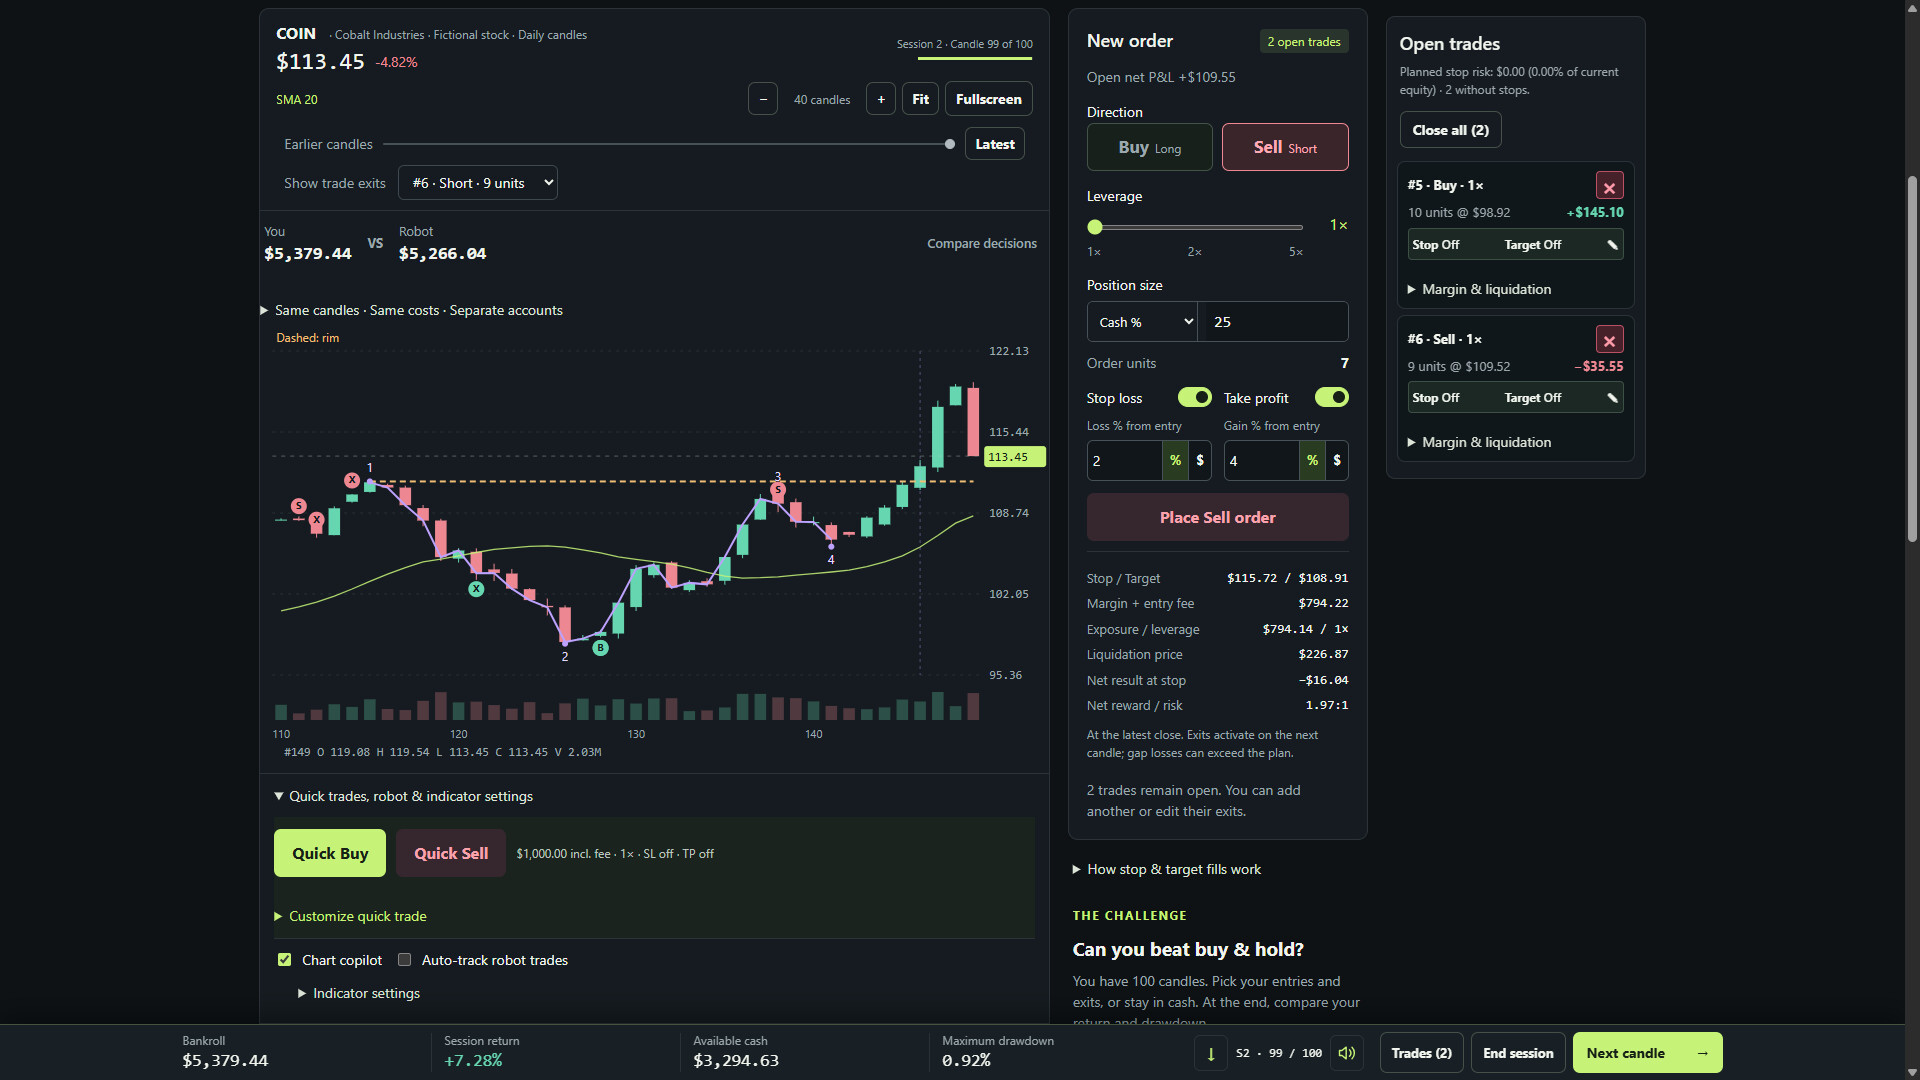This screenshot has height=1080, width=1920.
Task: Adjust the Leverage slider handle
Action: coord(1095,227)
